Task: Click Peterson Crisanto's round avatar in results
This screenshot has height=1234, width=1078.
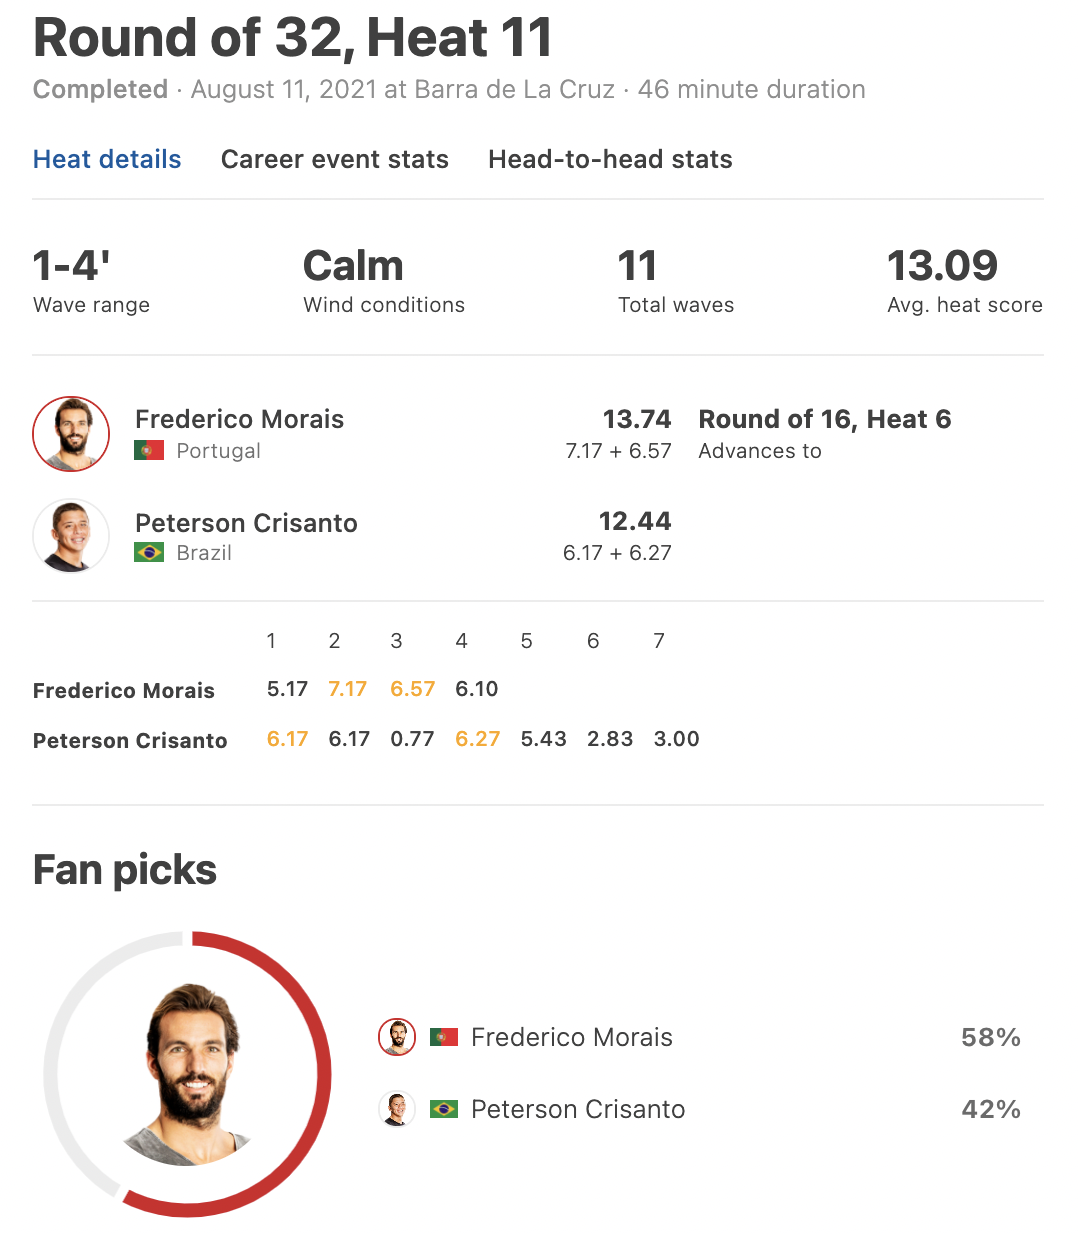Action: [71, 536]
